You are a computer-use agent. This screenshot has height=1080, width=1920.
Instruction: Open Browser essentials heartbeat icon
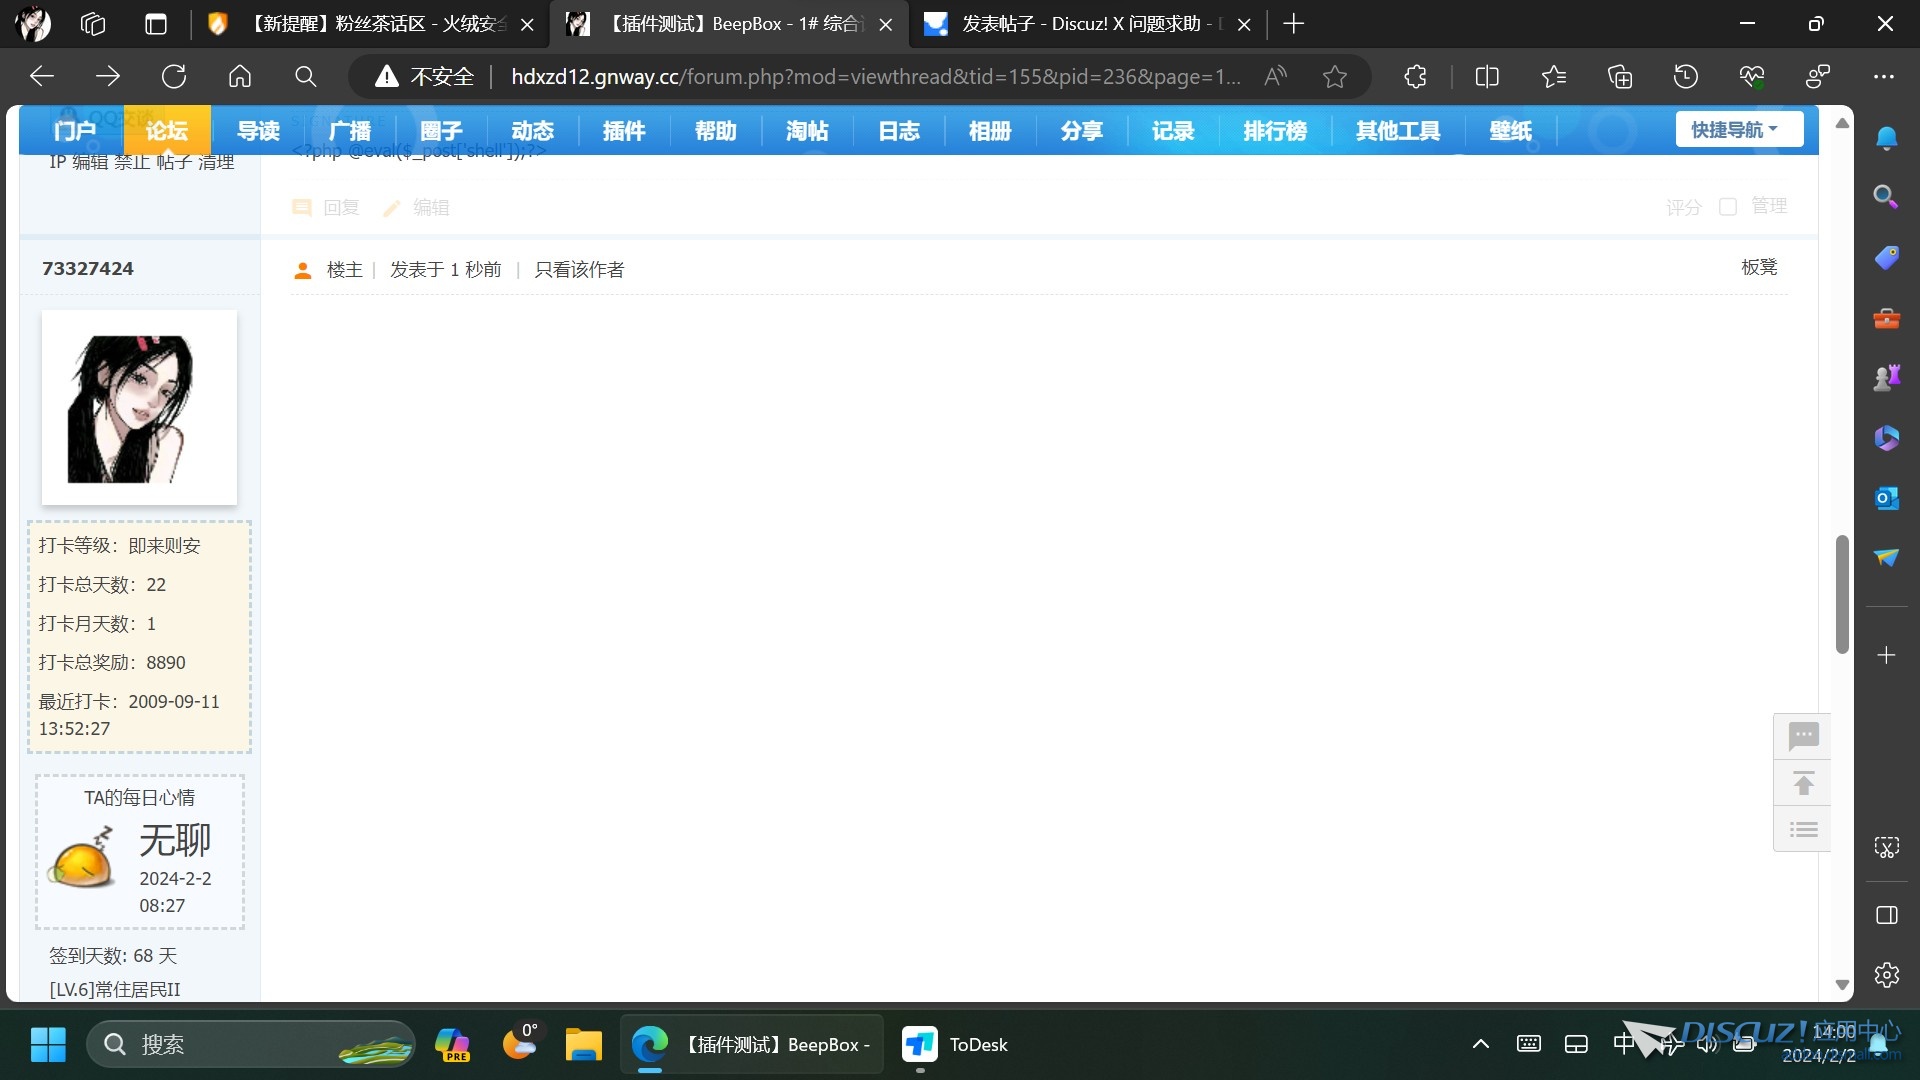pyautogui.click(x=1752, y=77)
